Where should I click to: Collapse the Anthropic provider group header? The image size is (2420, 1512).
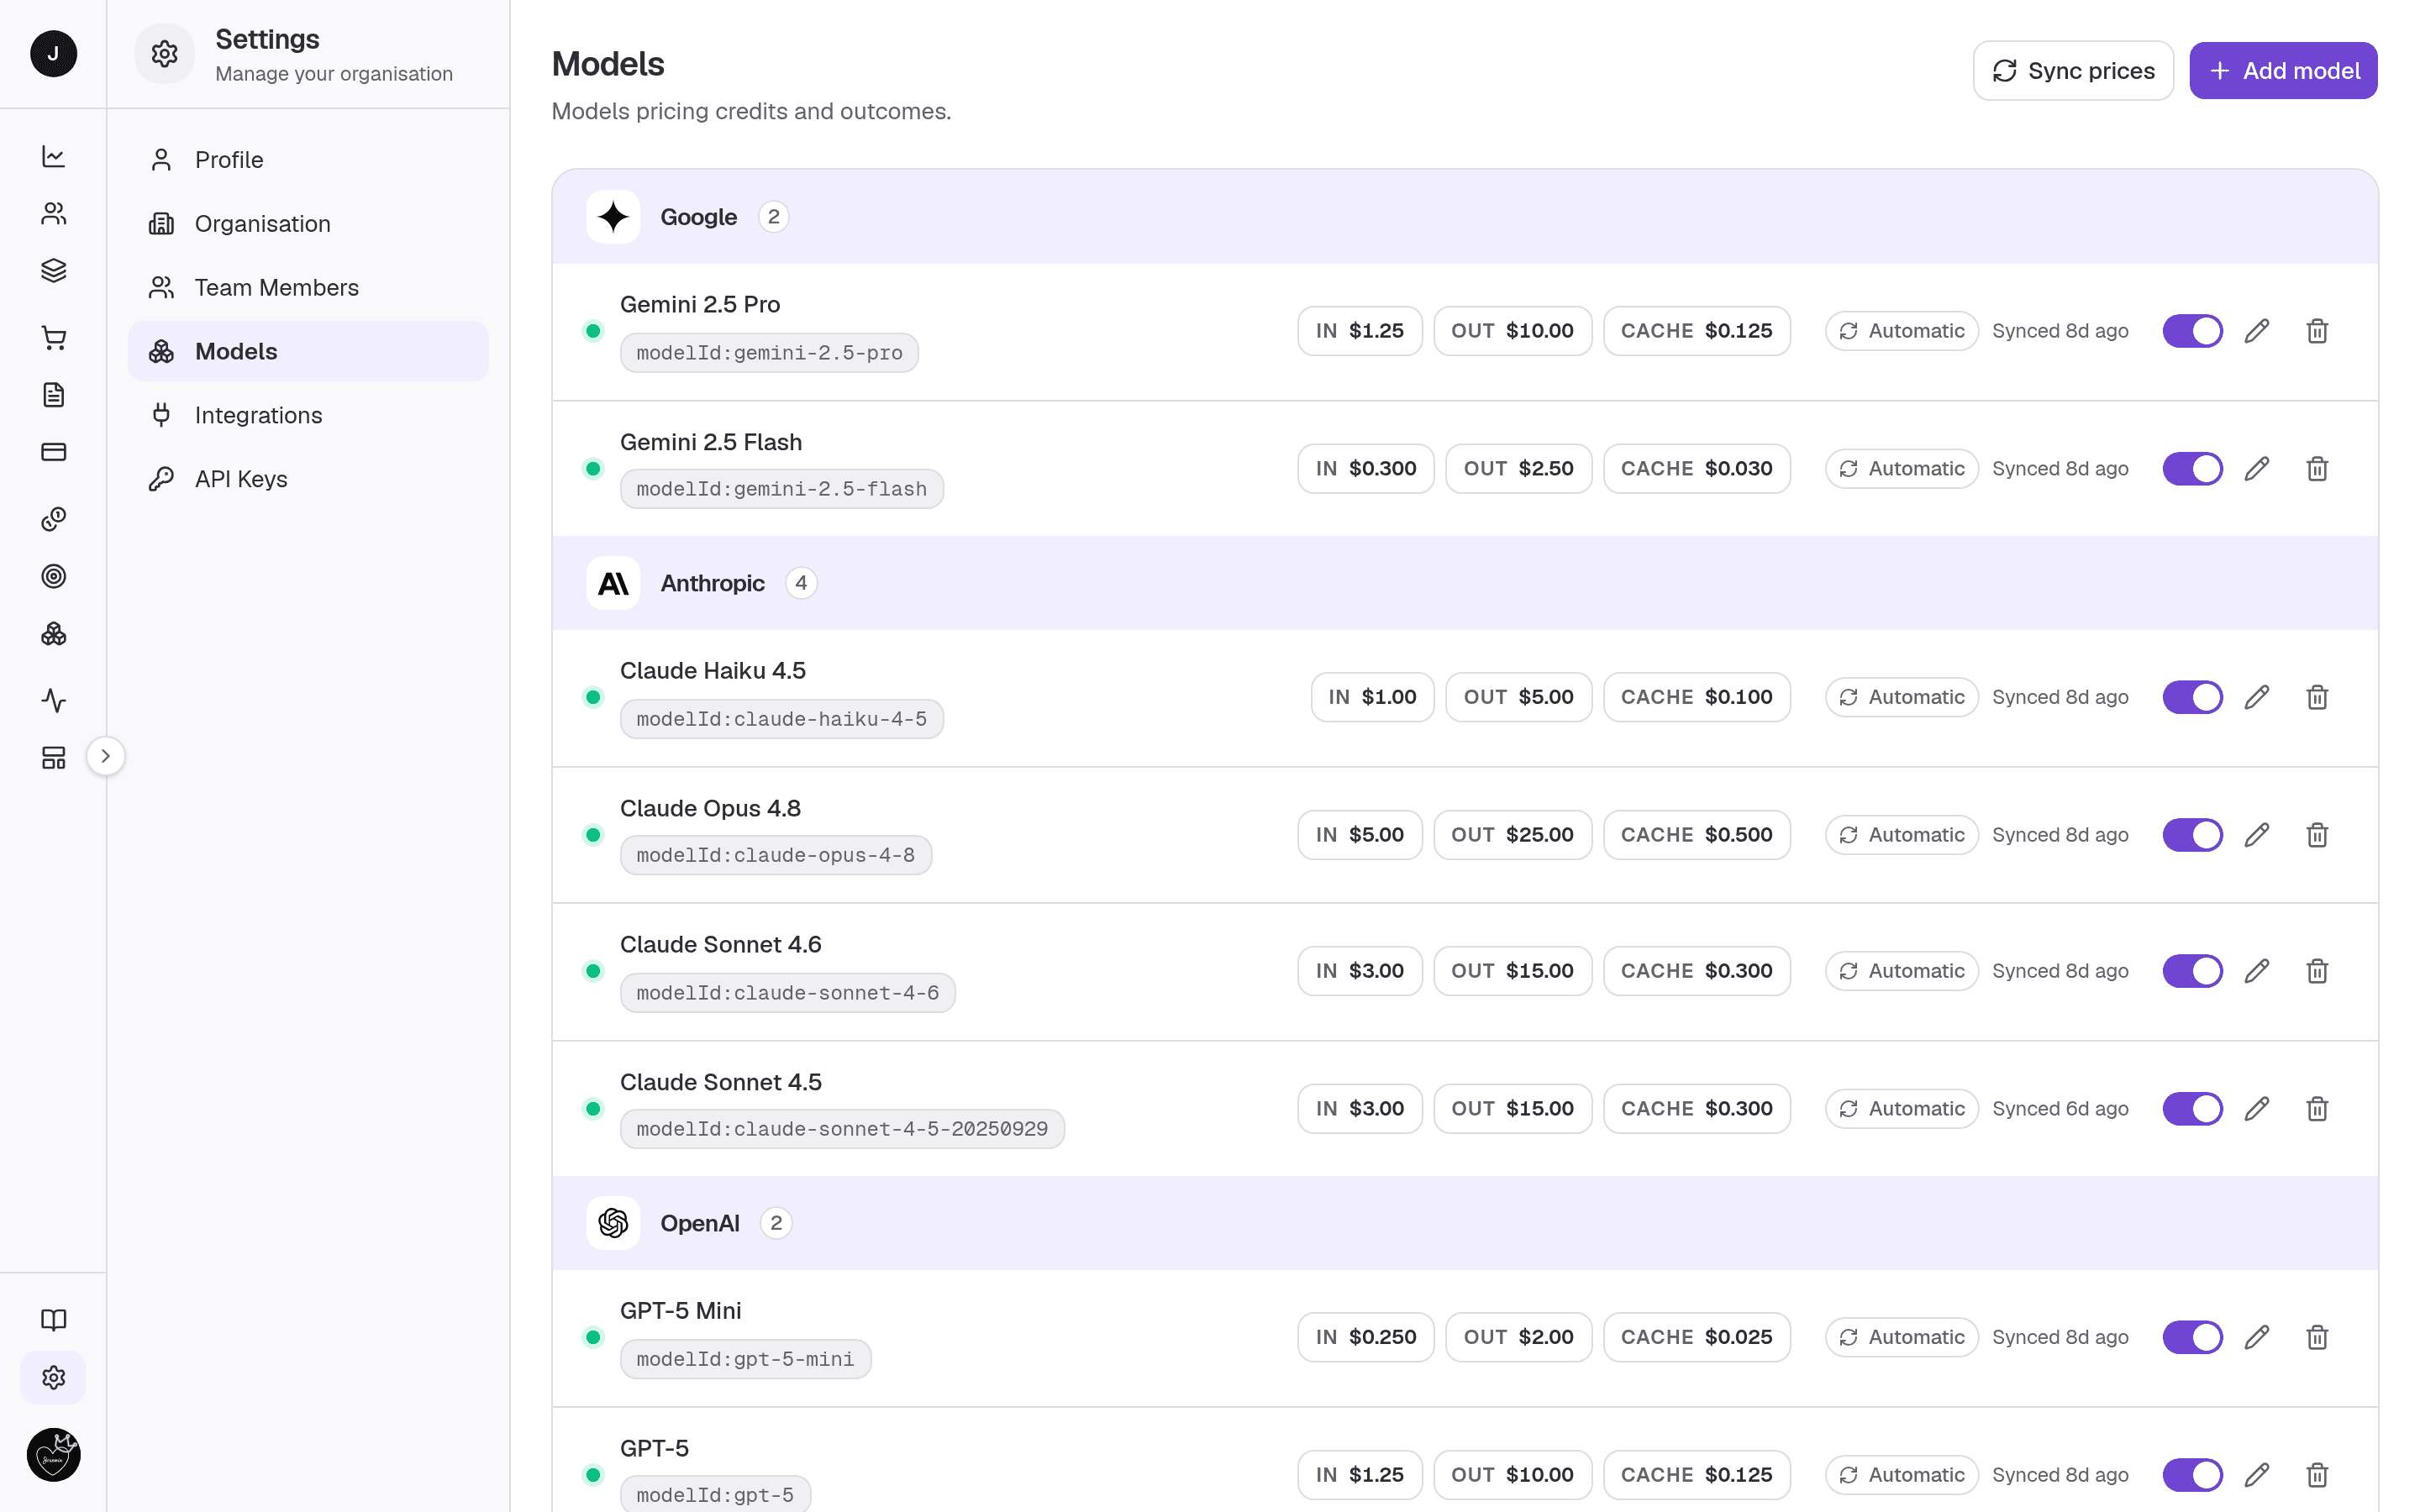(x=1464, y=583)
